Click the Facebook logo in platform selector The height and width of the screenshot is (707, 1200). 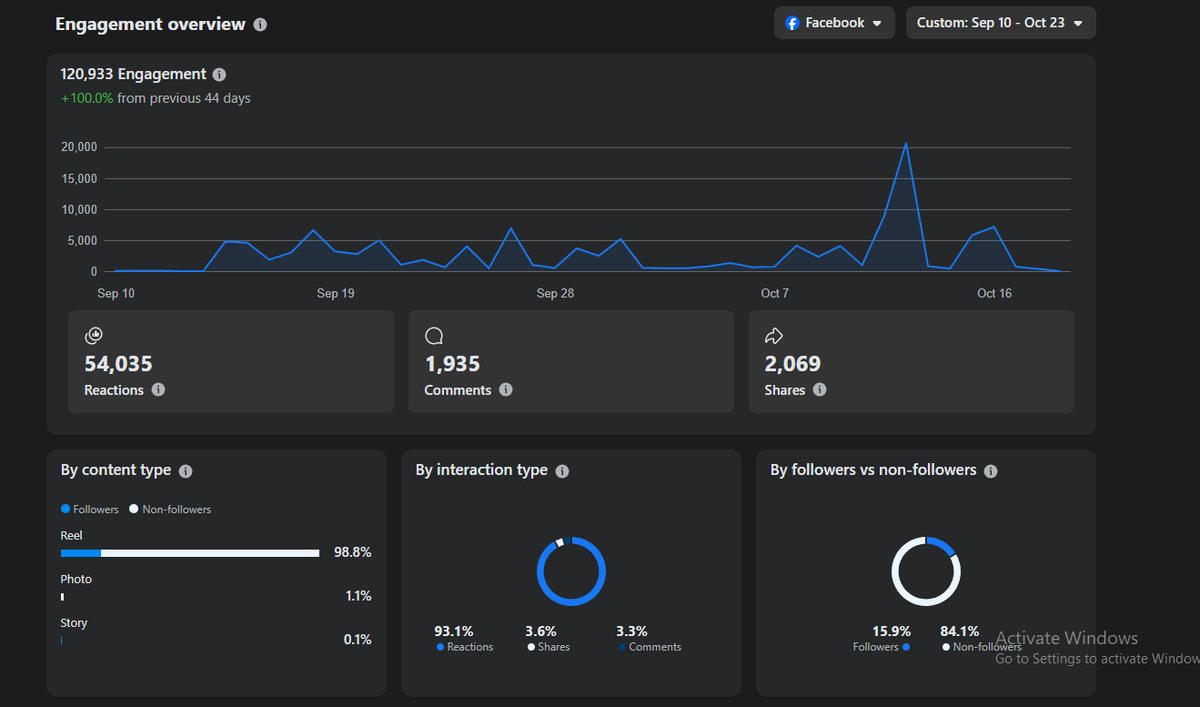(793, 23)
